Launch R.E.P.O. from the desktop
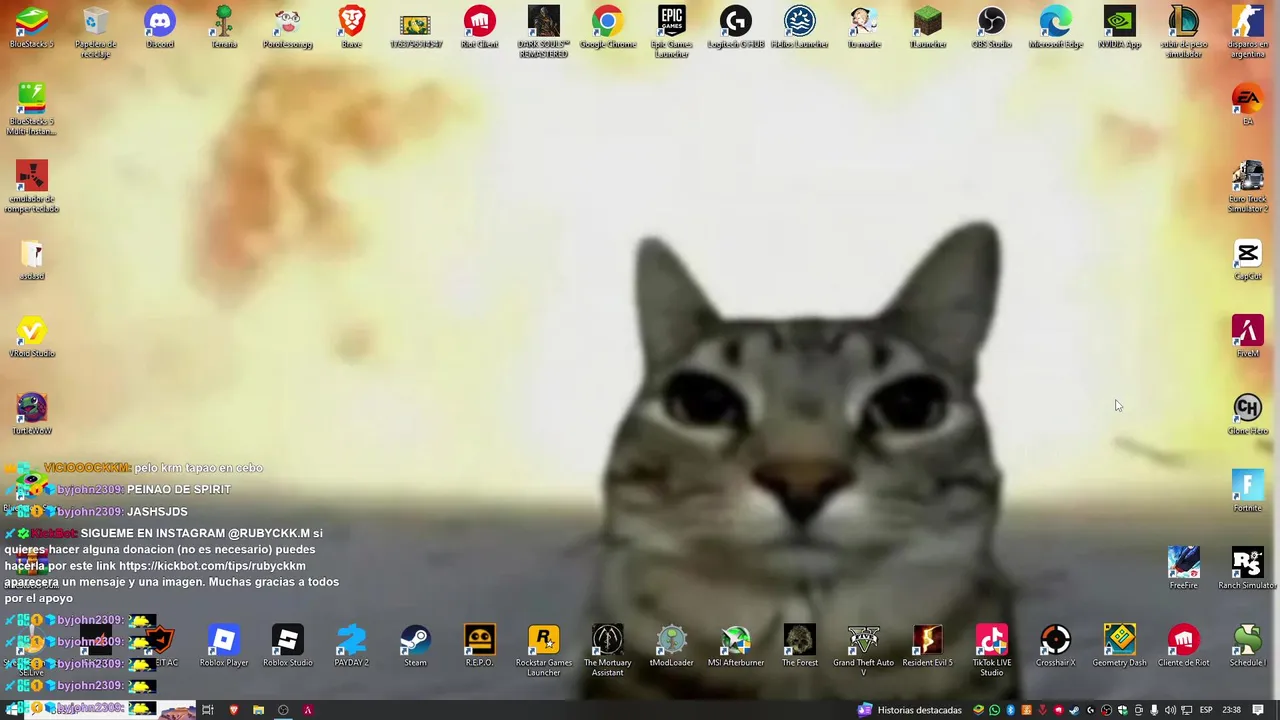1280x720 pixels. click(480, 646)
